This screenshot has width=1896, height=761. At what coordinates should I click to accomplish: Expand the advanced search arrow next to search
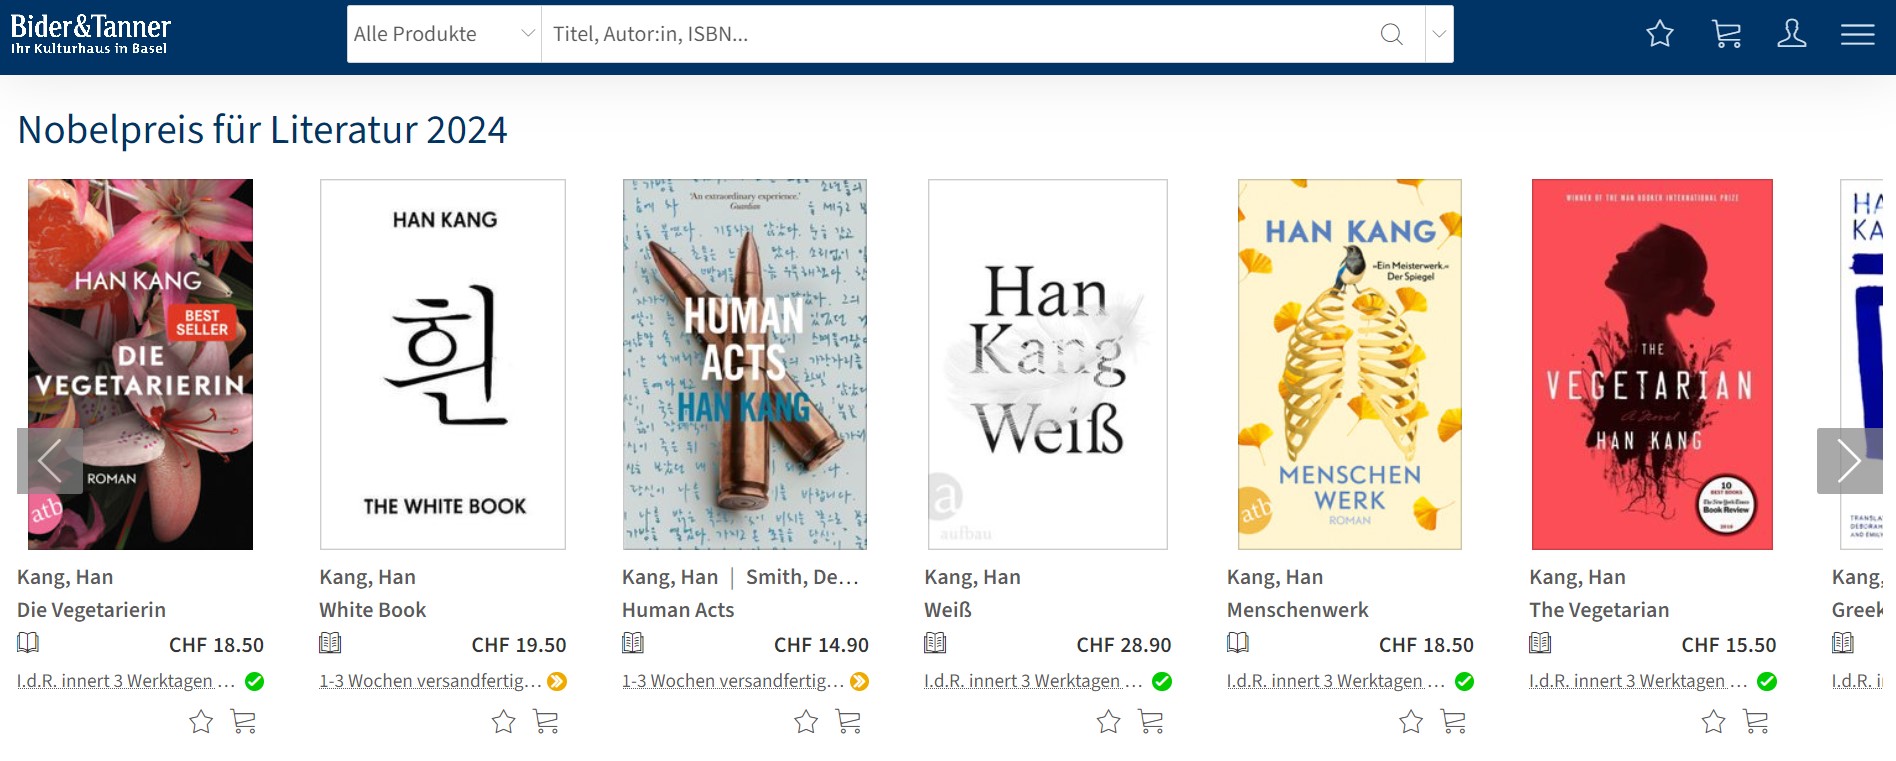[x=1439, y=34]
